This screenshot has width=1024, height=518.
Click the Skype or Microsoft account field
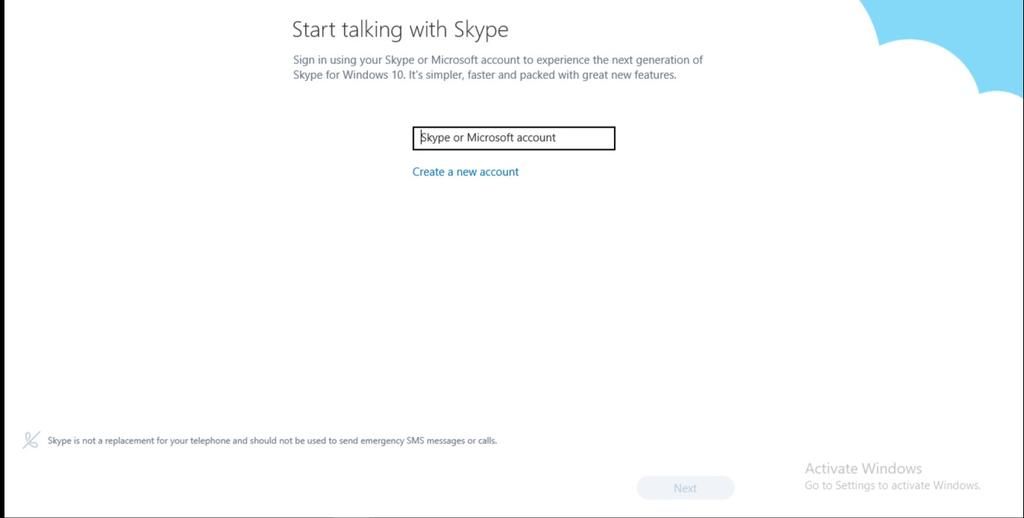click(513, 138)
